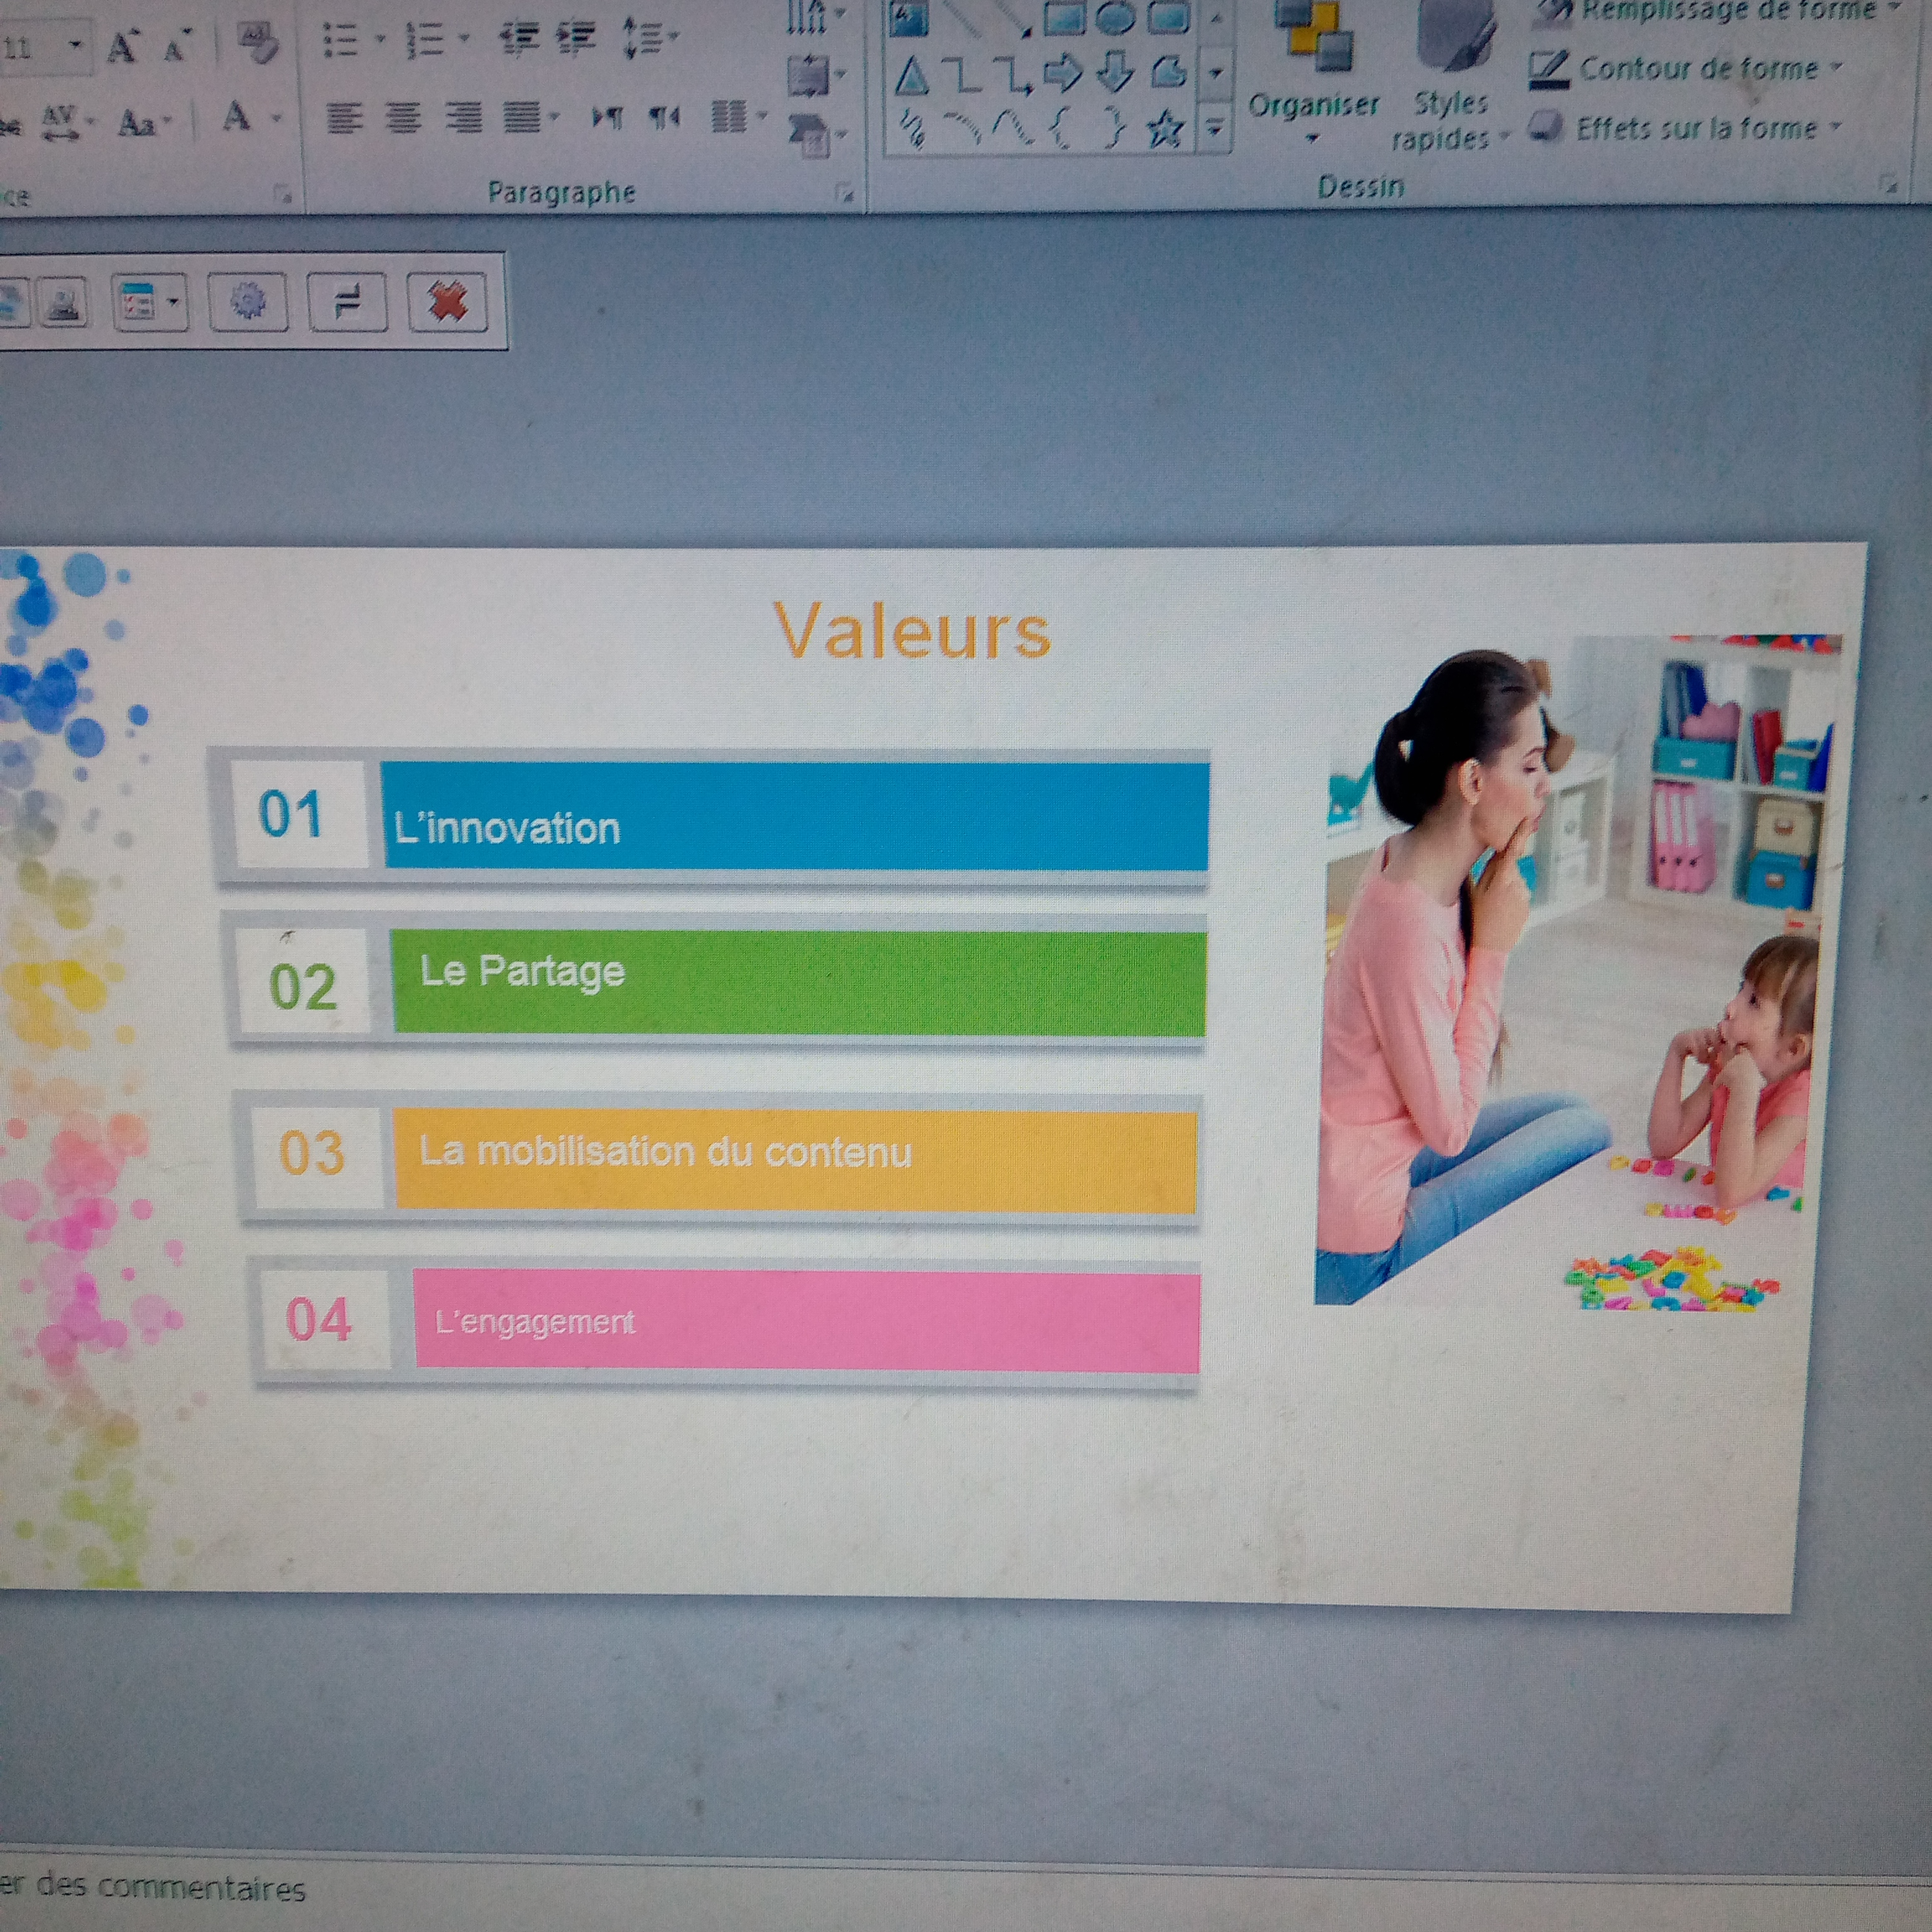This screenshot has width=1932, height=1932.
Task: Click the increase font size icon
Action: [x=122, y=47]
